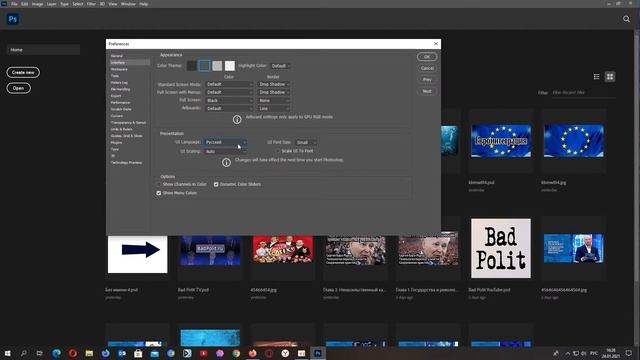This screenshot has height=360, width=640.
Task: Click the Open button on Home screen
Action: pyautogui.click(x=18, y=88)
